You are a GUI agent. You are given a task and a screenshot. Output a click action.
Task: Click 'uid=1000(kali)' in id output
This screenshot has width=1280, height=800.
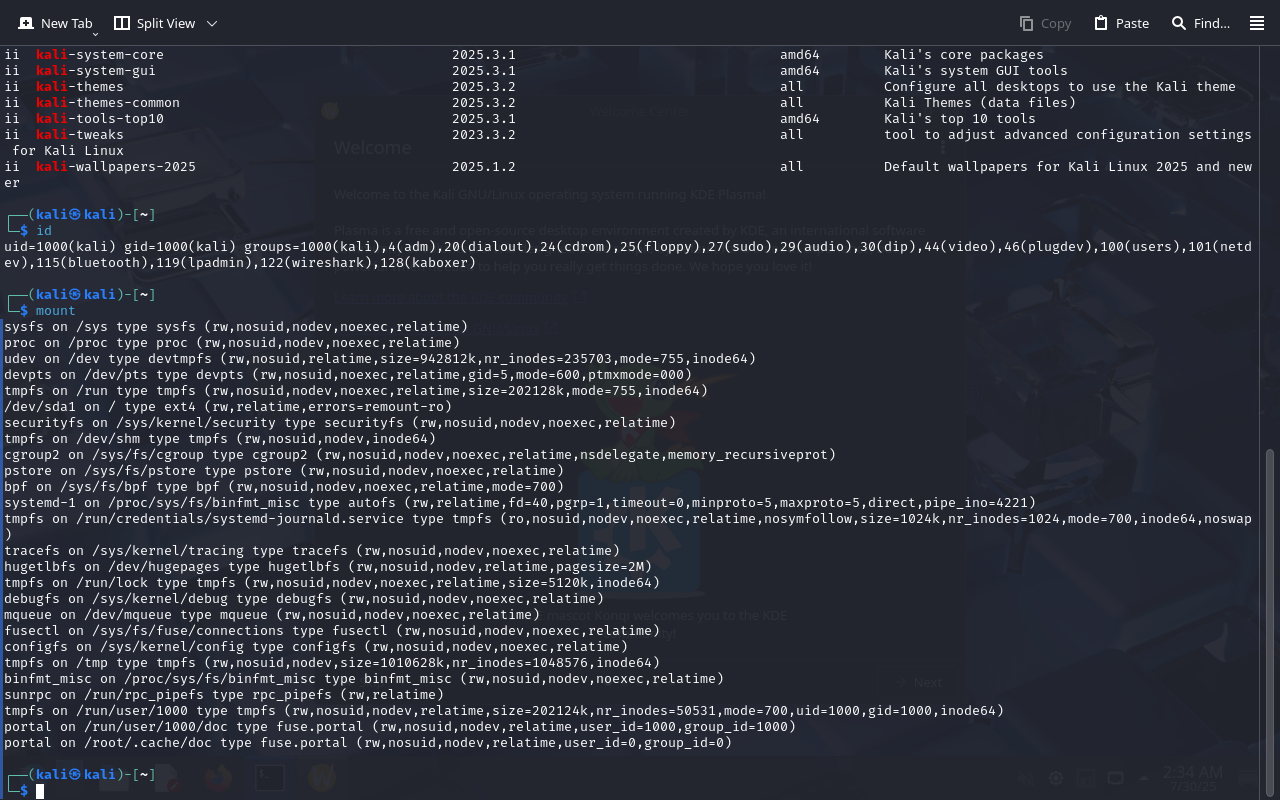point(60,247)
